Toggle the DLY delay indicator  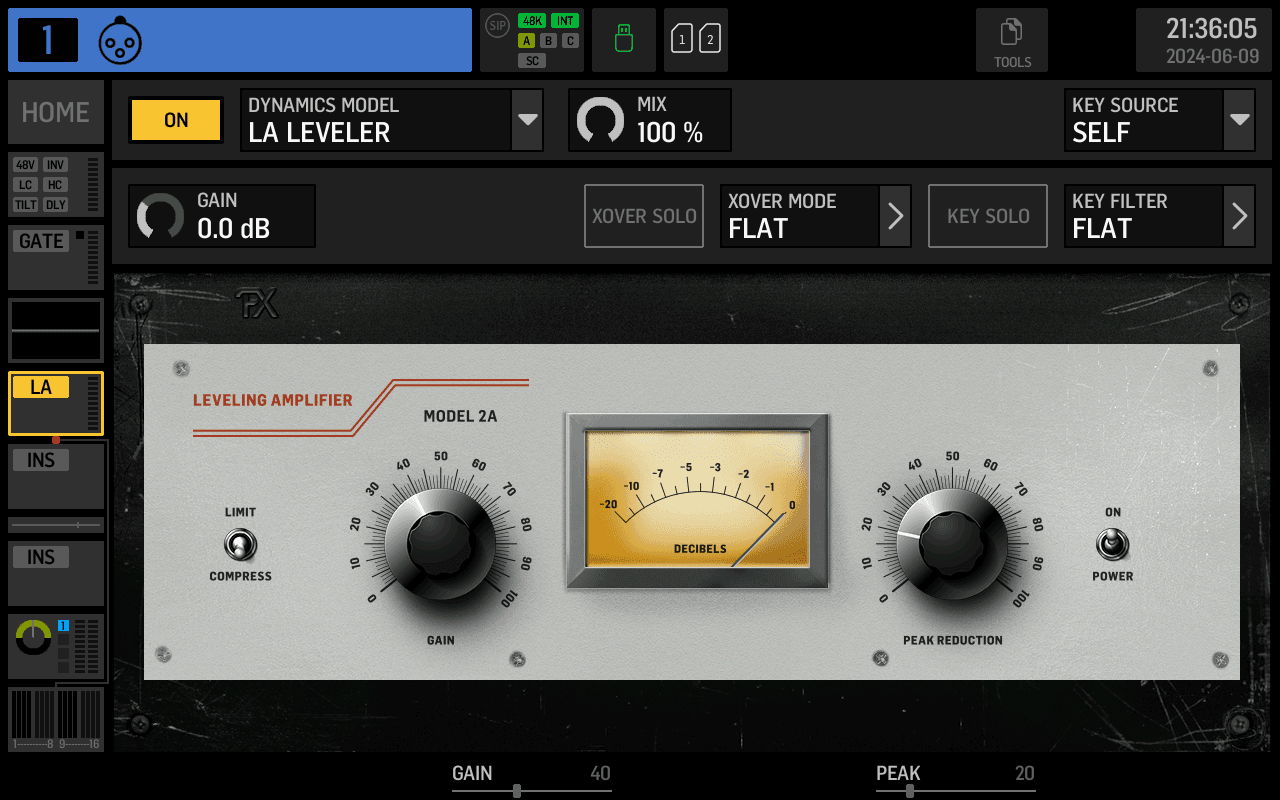(55, 205)
